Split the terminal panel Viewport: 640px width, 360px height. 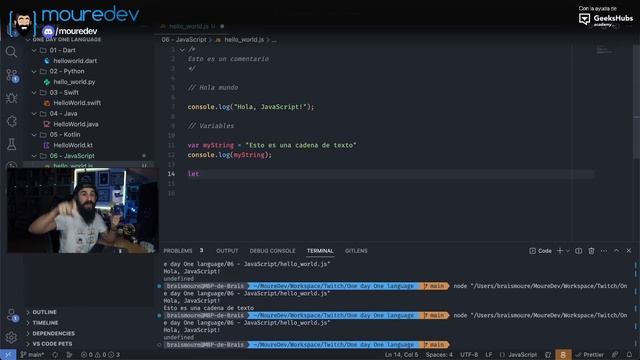click(x=578, y=251)
